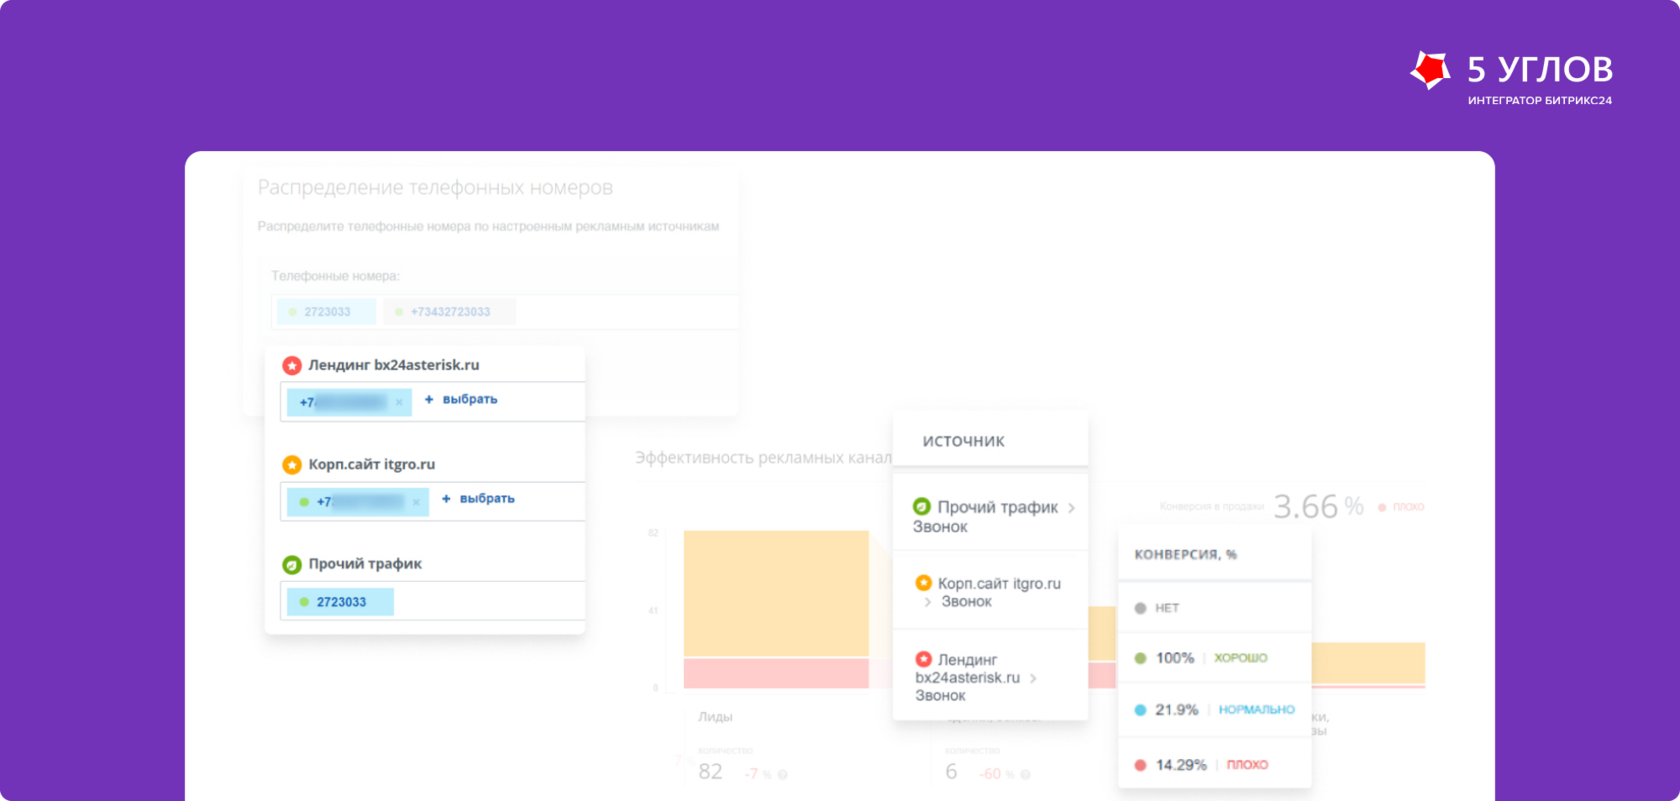This screenshot has width=1680, height=801.
Task: Expand the Корп.сайт itgro.ru source row chevron
Action: point(928,602)
